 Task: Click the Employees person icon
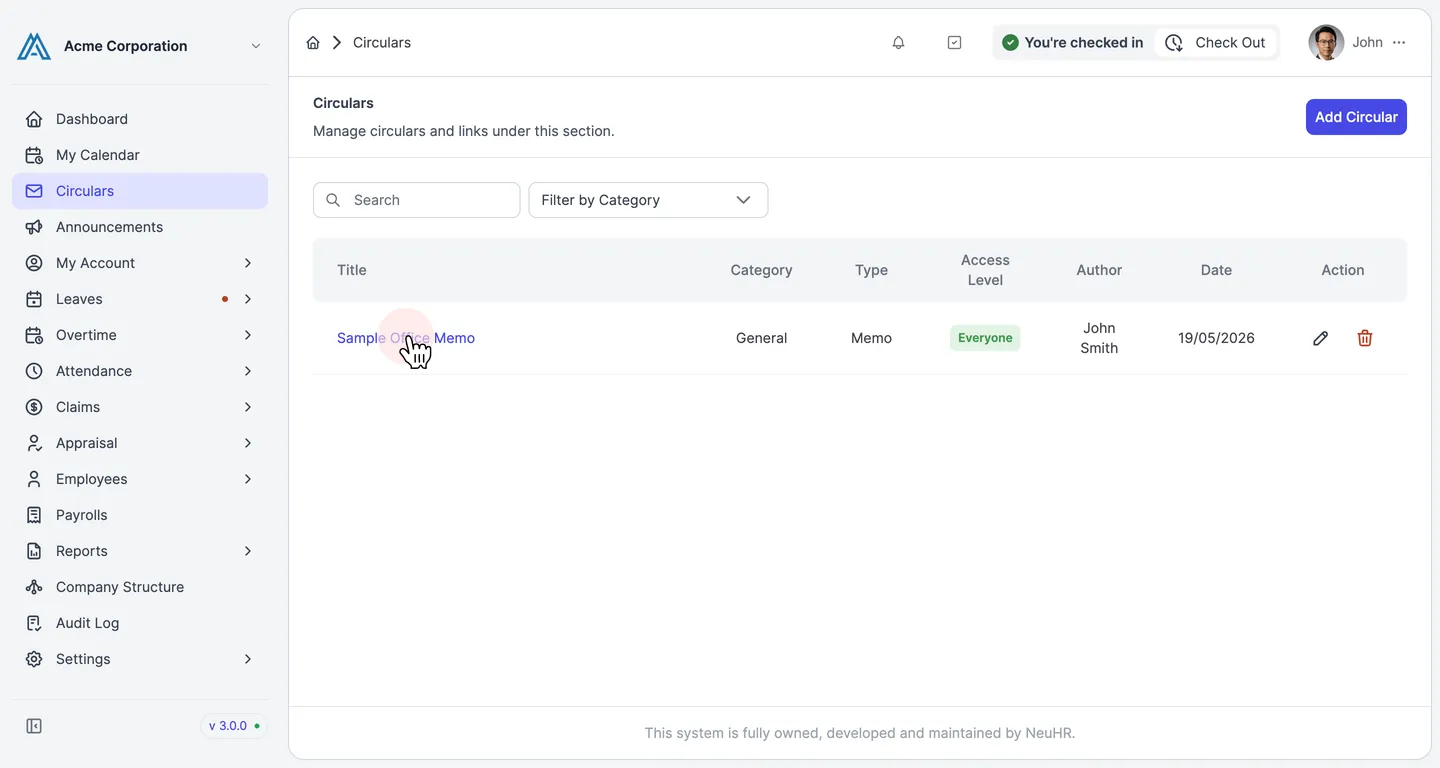[x=34, y=479]
